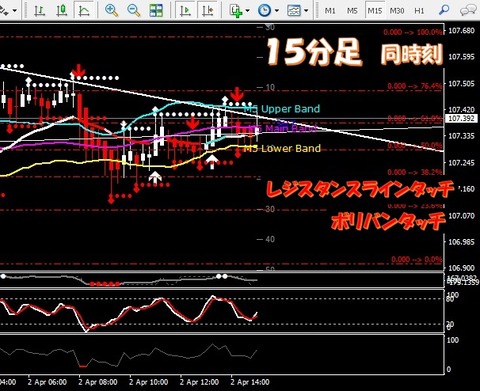Image resolution: width=480 pixels, height=391 pixels.
Task: Select the bar chart icon
Action: coord(40,11)
